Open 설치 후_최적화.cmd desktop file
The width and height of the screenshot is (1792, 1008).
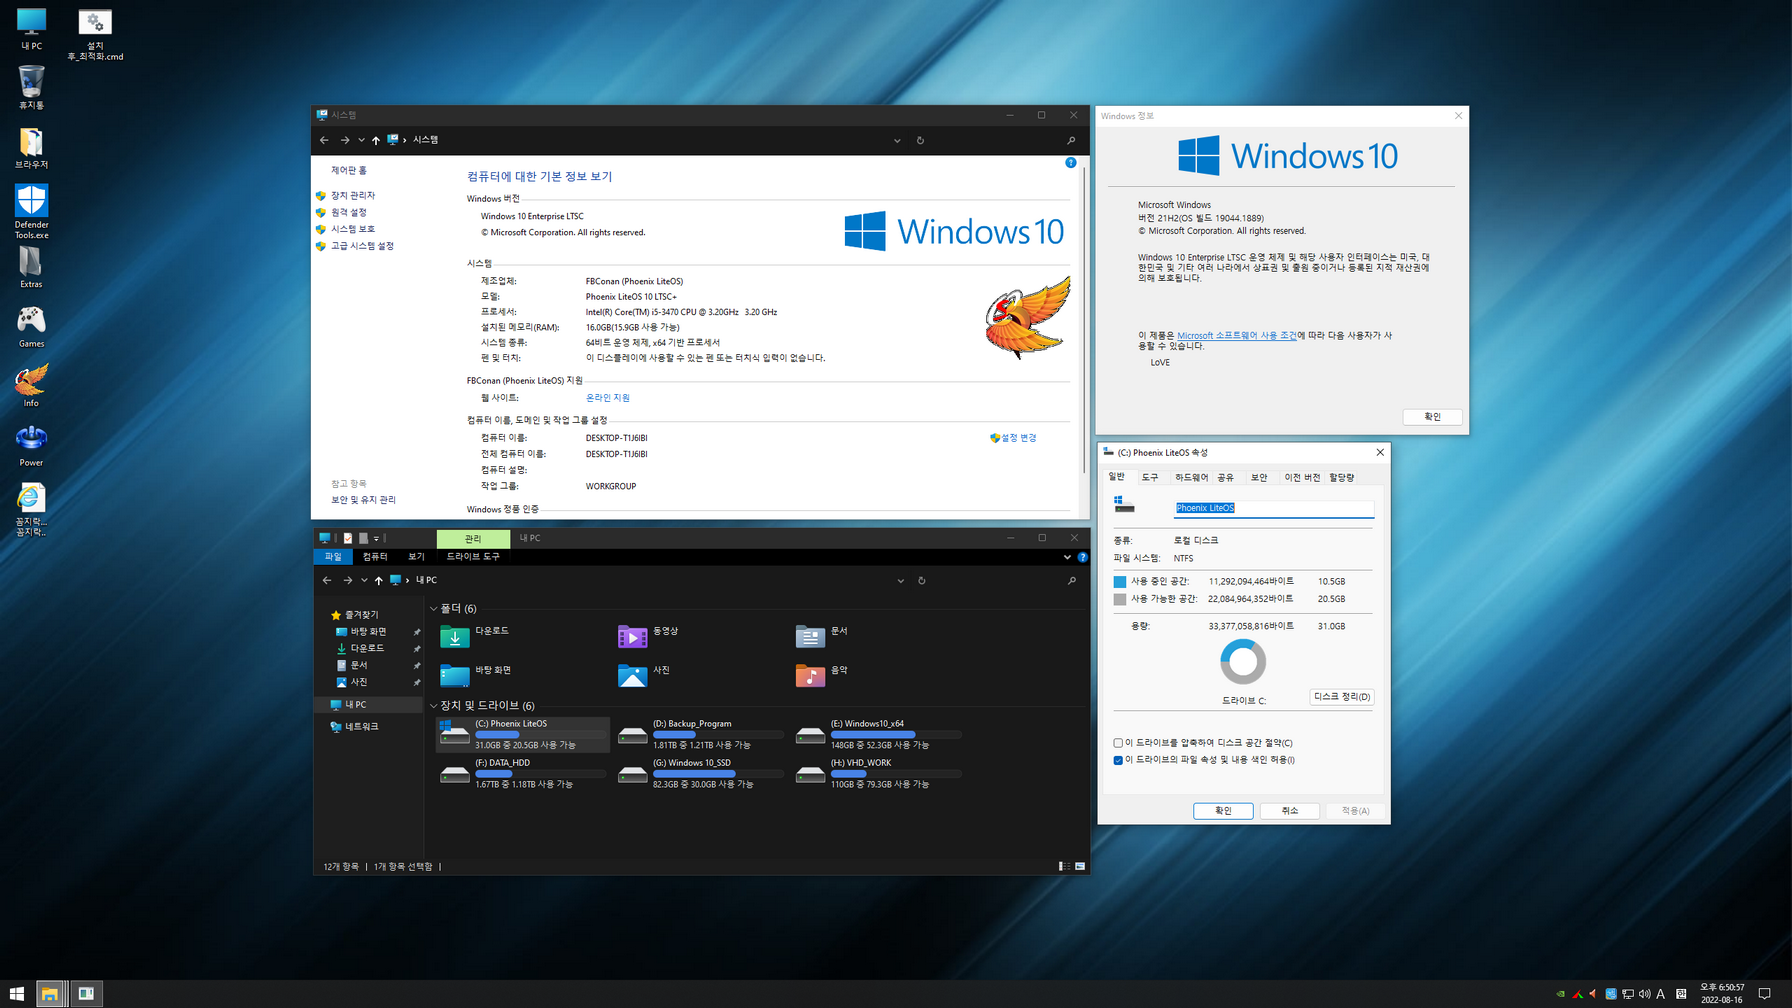(95, 35)
